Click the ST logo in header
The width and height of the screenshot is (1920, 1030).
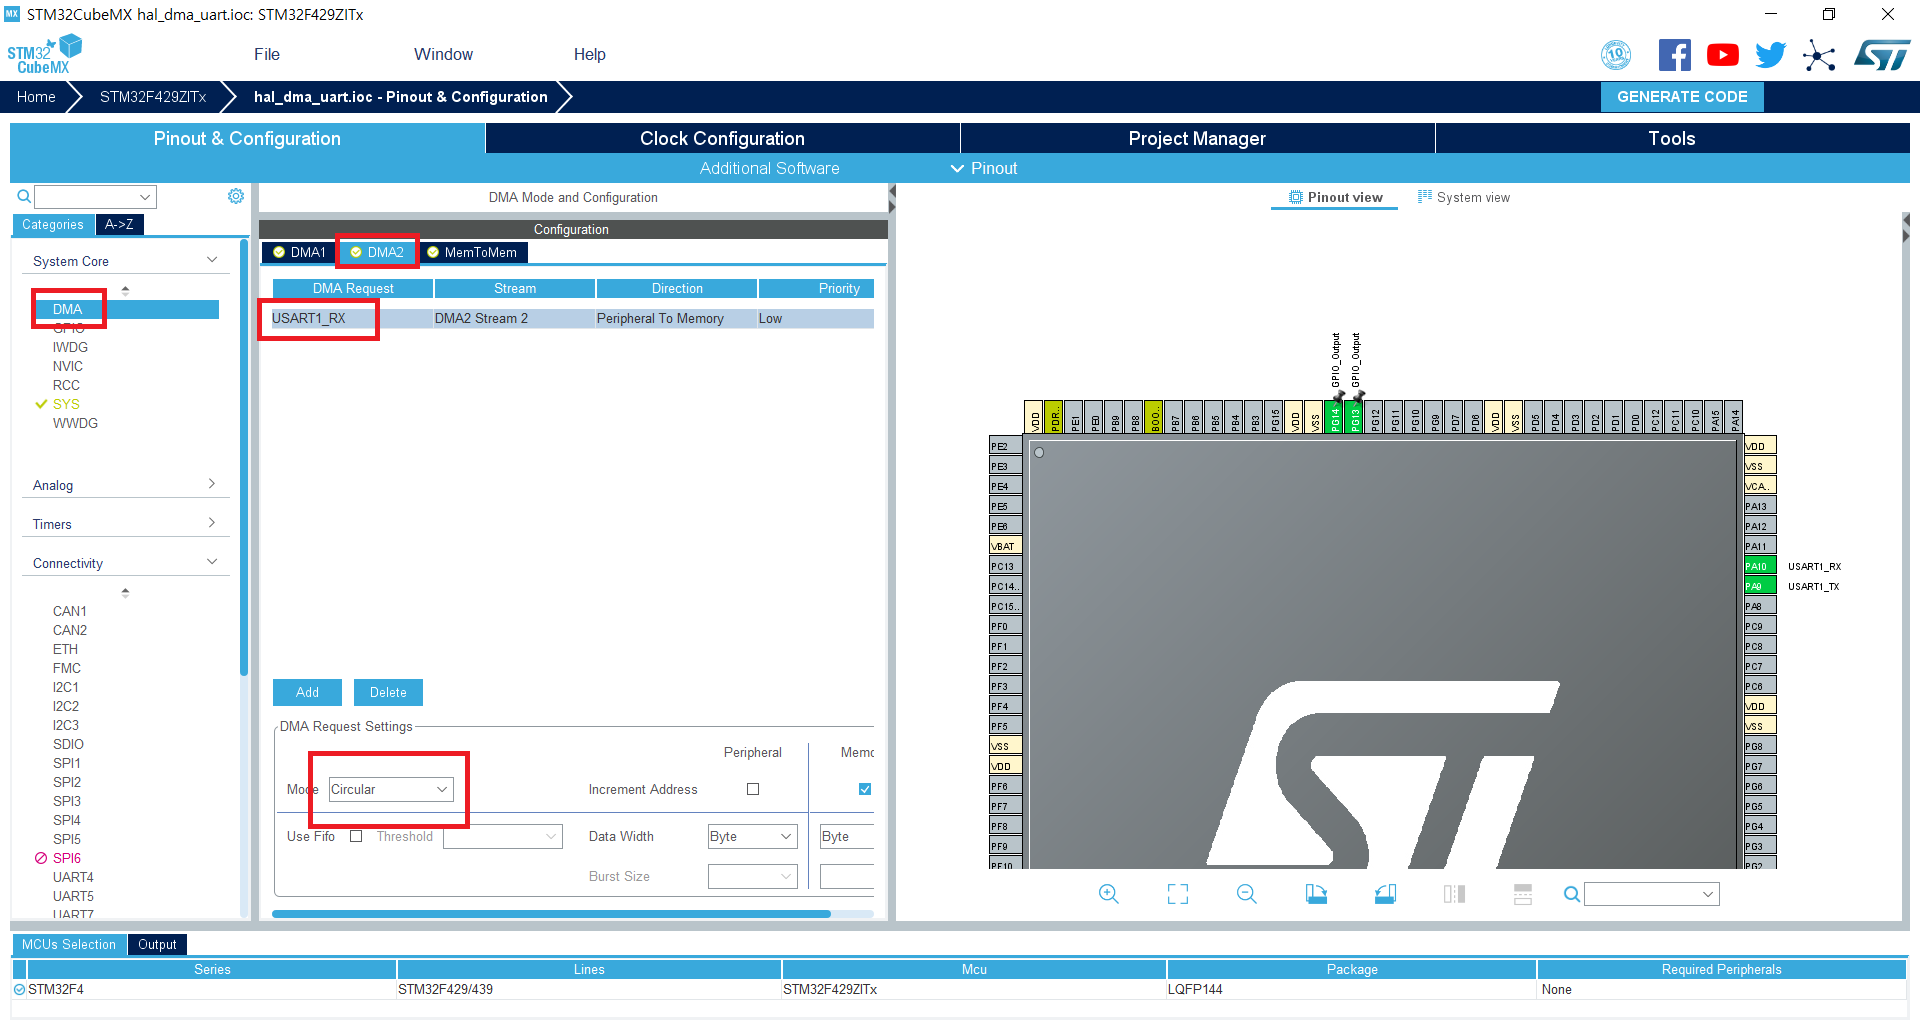point(1882,55)
